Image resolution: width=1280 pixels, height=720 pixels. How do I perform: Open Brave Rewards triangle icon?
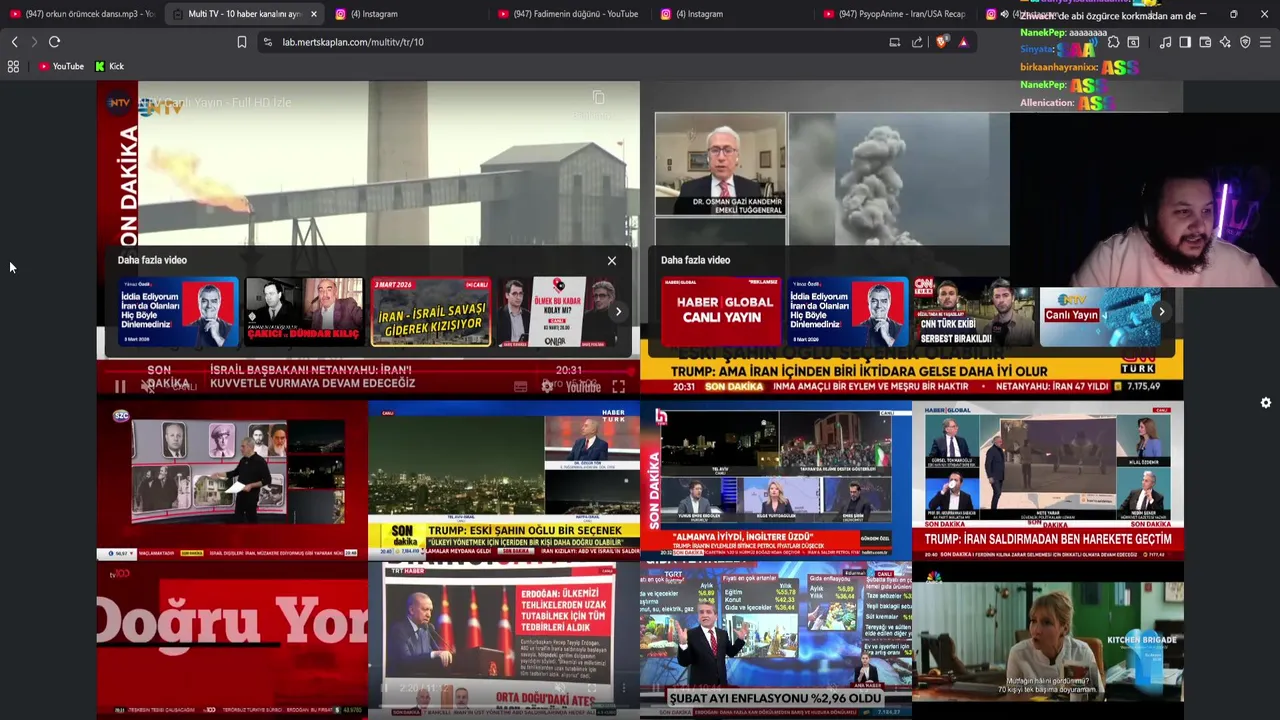(963, 42)
